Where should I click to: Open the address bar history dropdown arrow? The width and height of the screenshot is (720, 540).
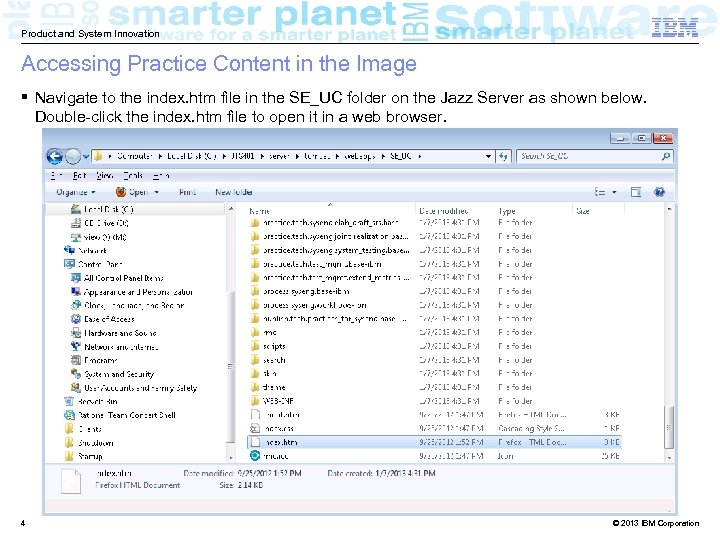(488, 156)
